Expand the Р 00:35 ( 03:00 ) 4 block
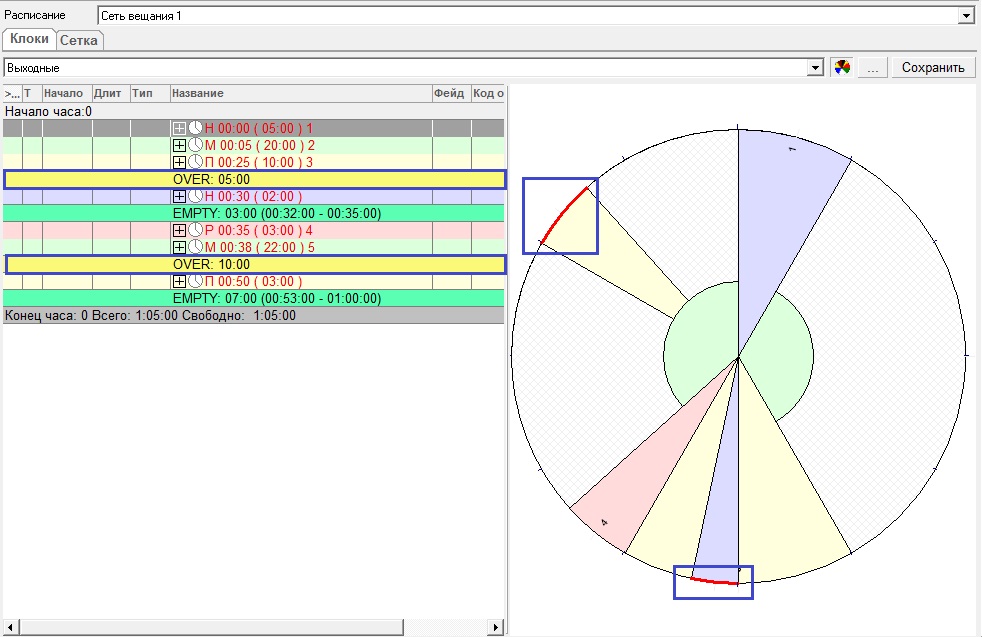Screen dimensions: 982x637 coord(179,230)
